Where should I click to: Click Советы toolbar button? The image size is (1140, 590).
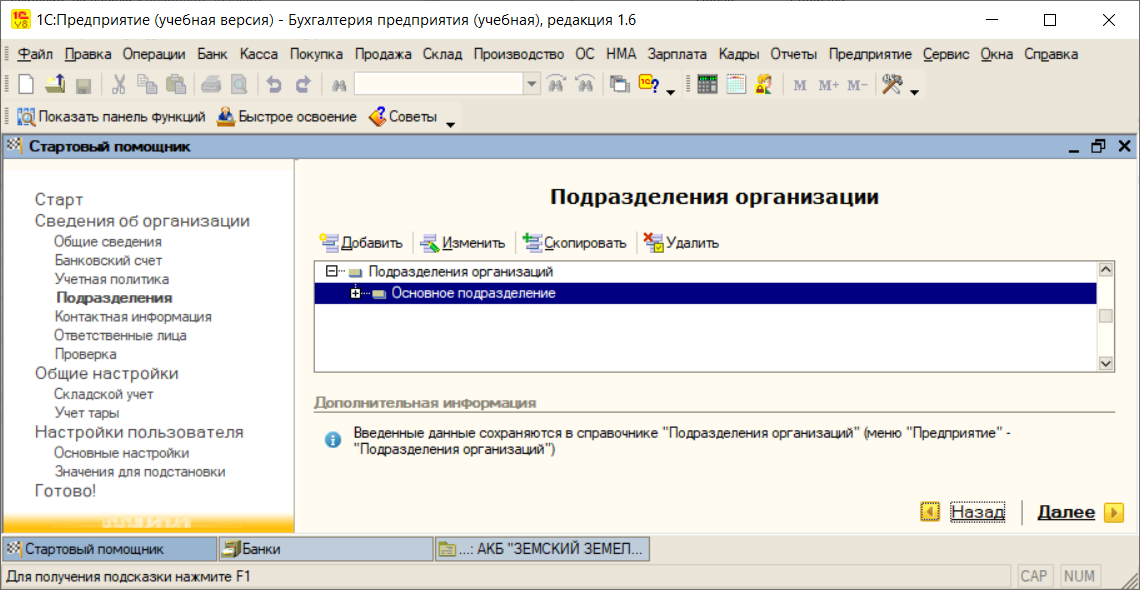click(404, 116)
